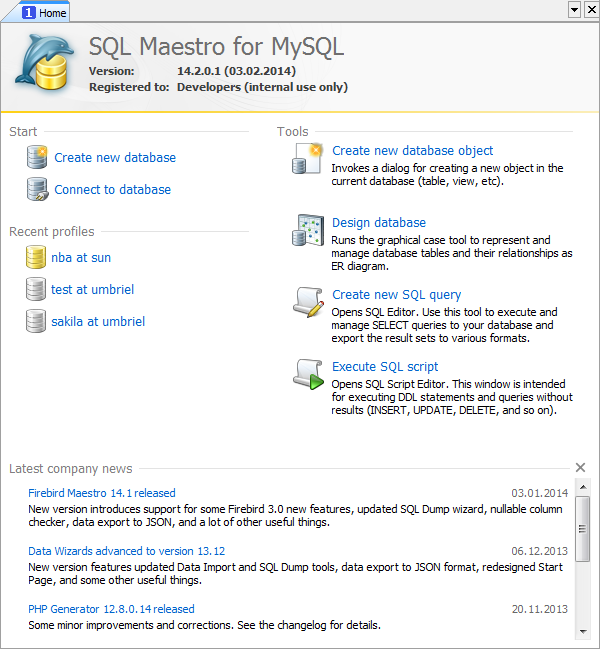
Task: Click the test at umbriel profile icon
Action: [x=35, y=290]
